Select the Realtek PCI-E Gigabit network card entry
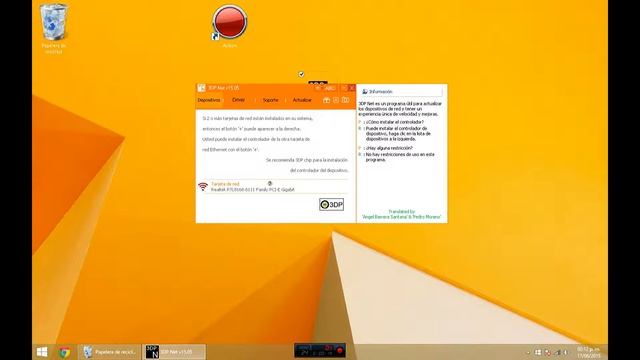The height and width of the screenshot is (360, 640). [x=252, y=190]
